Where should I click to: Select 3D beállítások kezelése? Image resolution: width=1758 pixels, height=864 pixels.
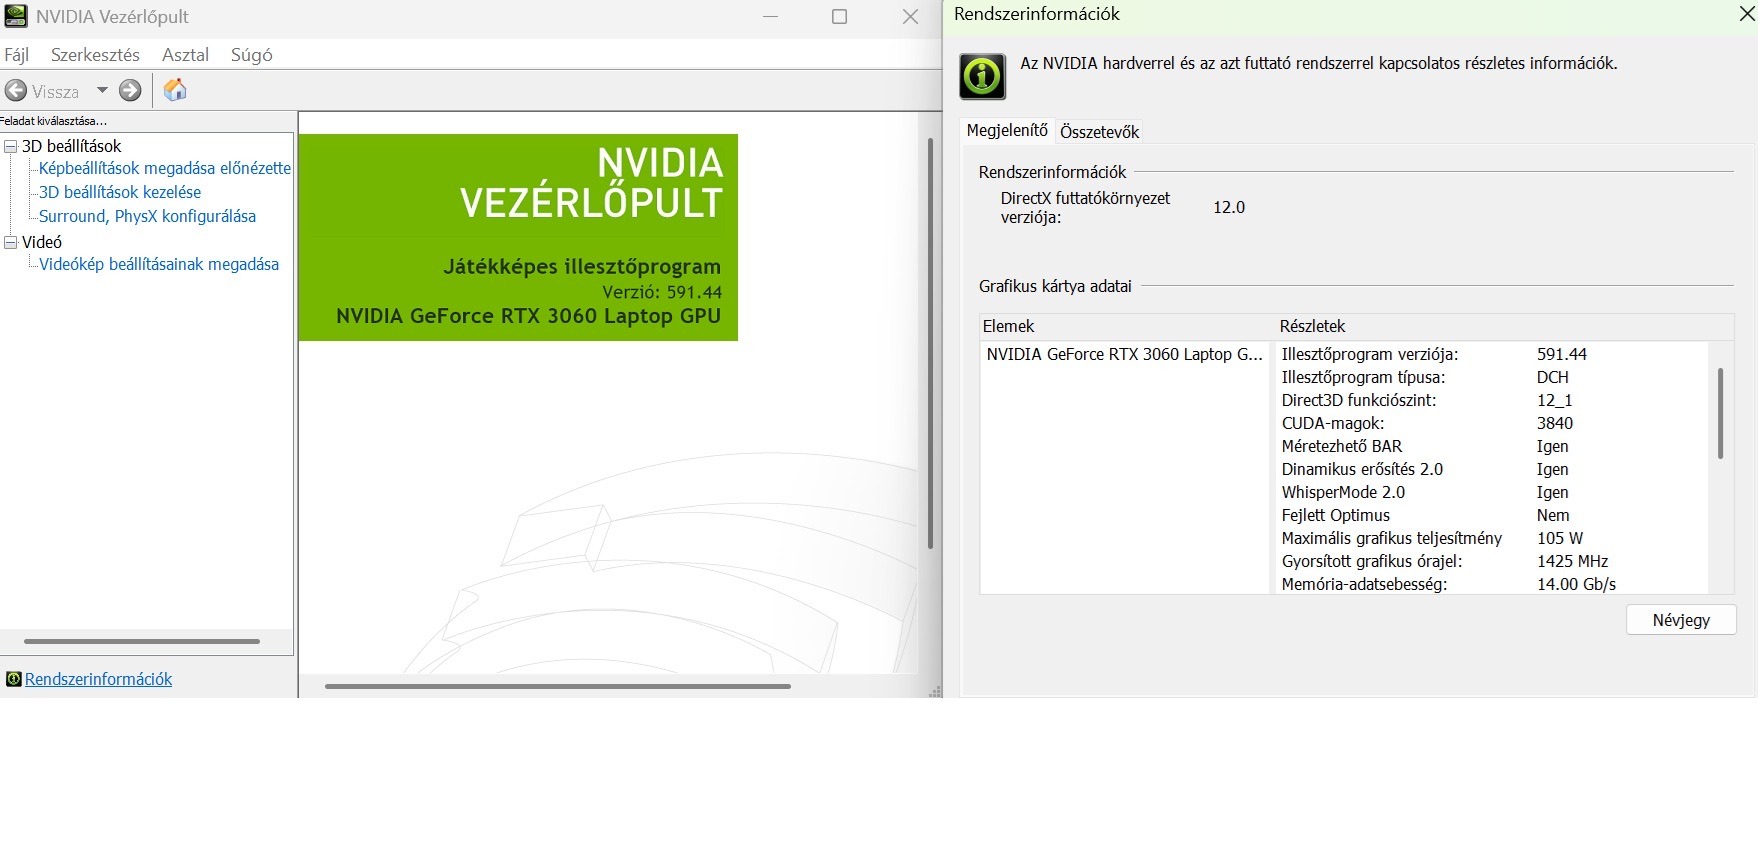(x=120, y=192)
